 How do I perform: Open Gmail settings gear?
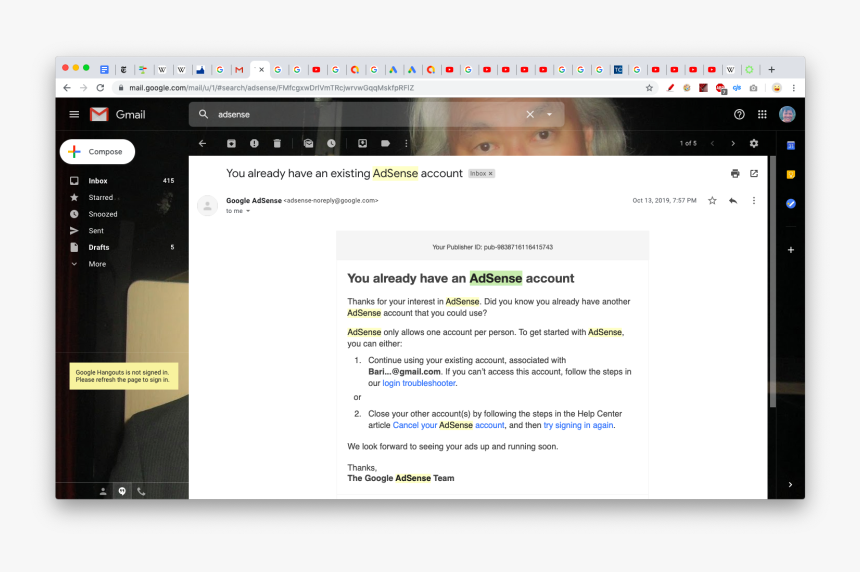(x=754, y=143)
